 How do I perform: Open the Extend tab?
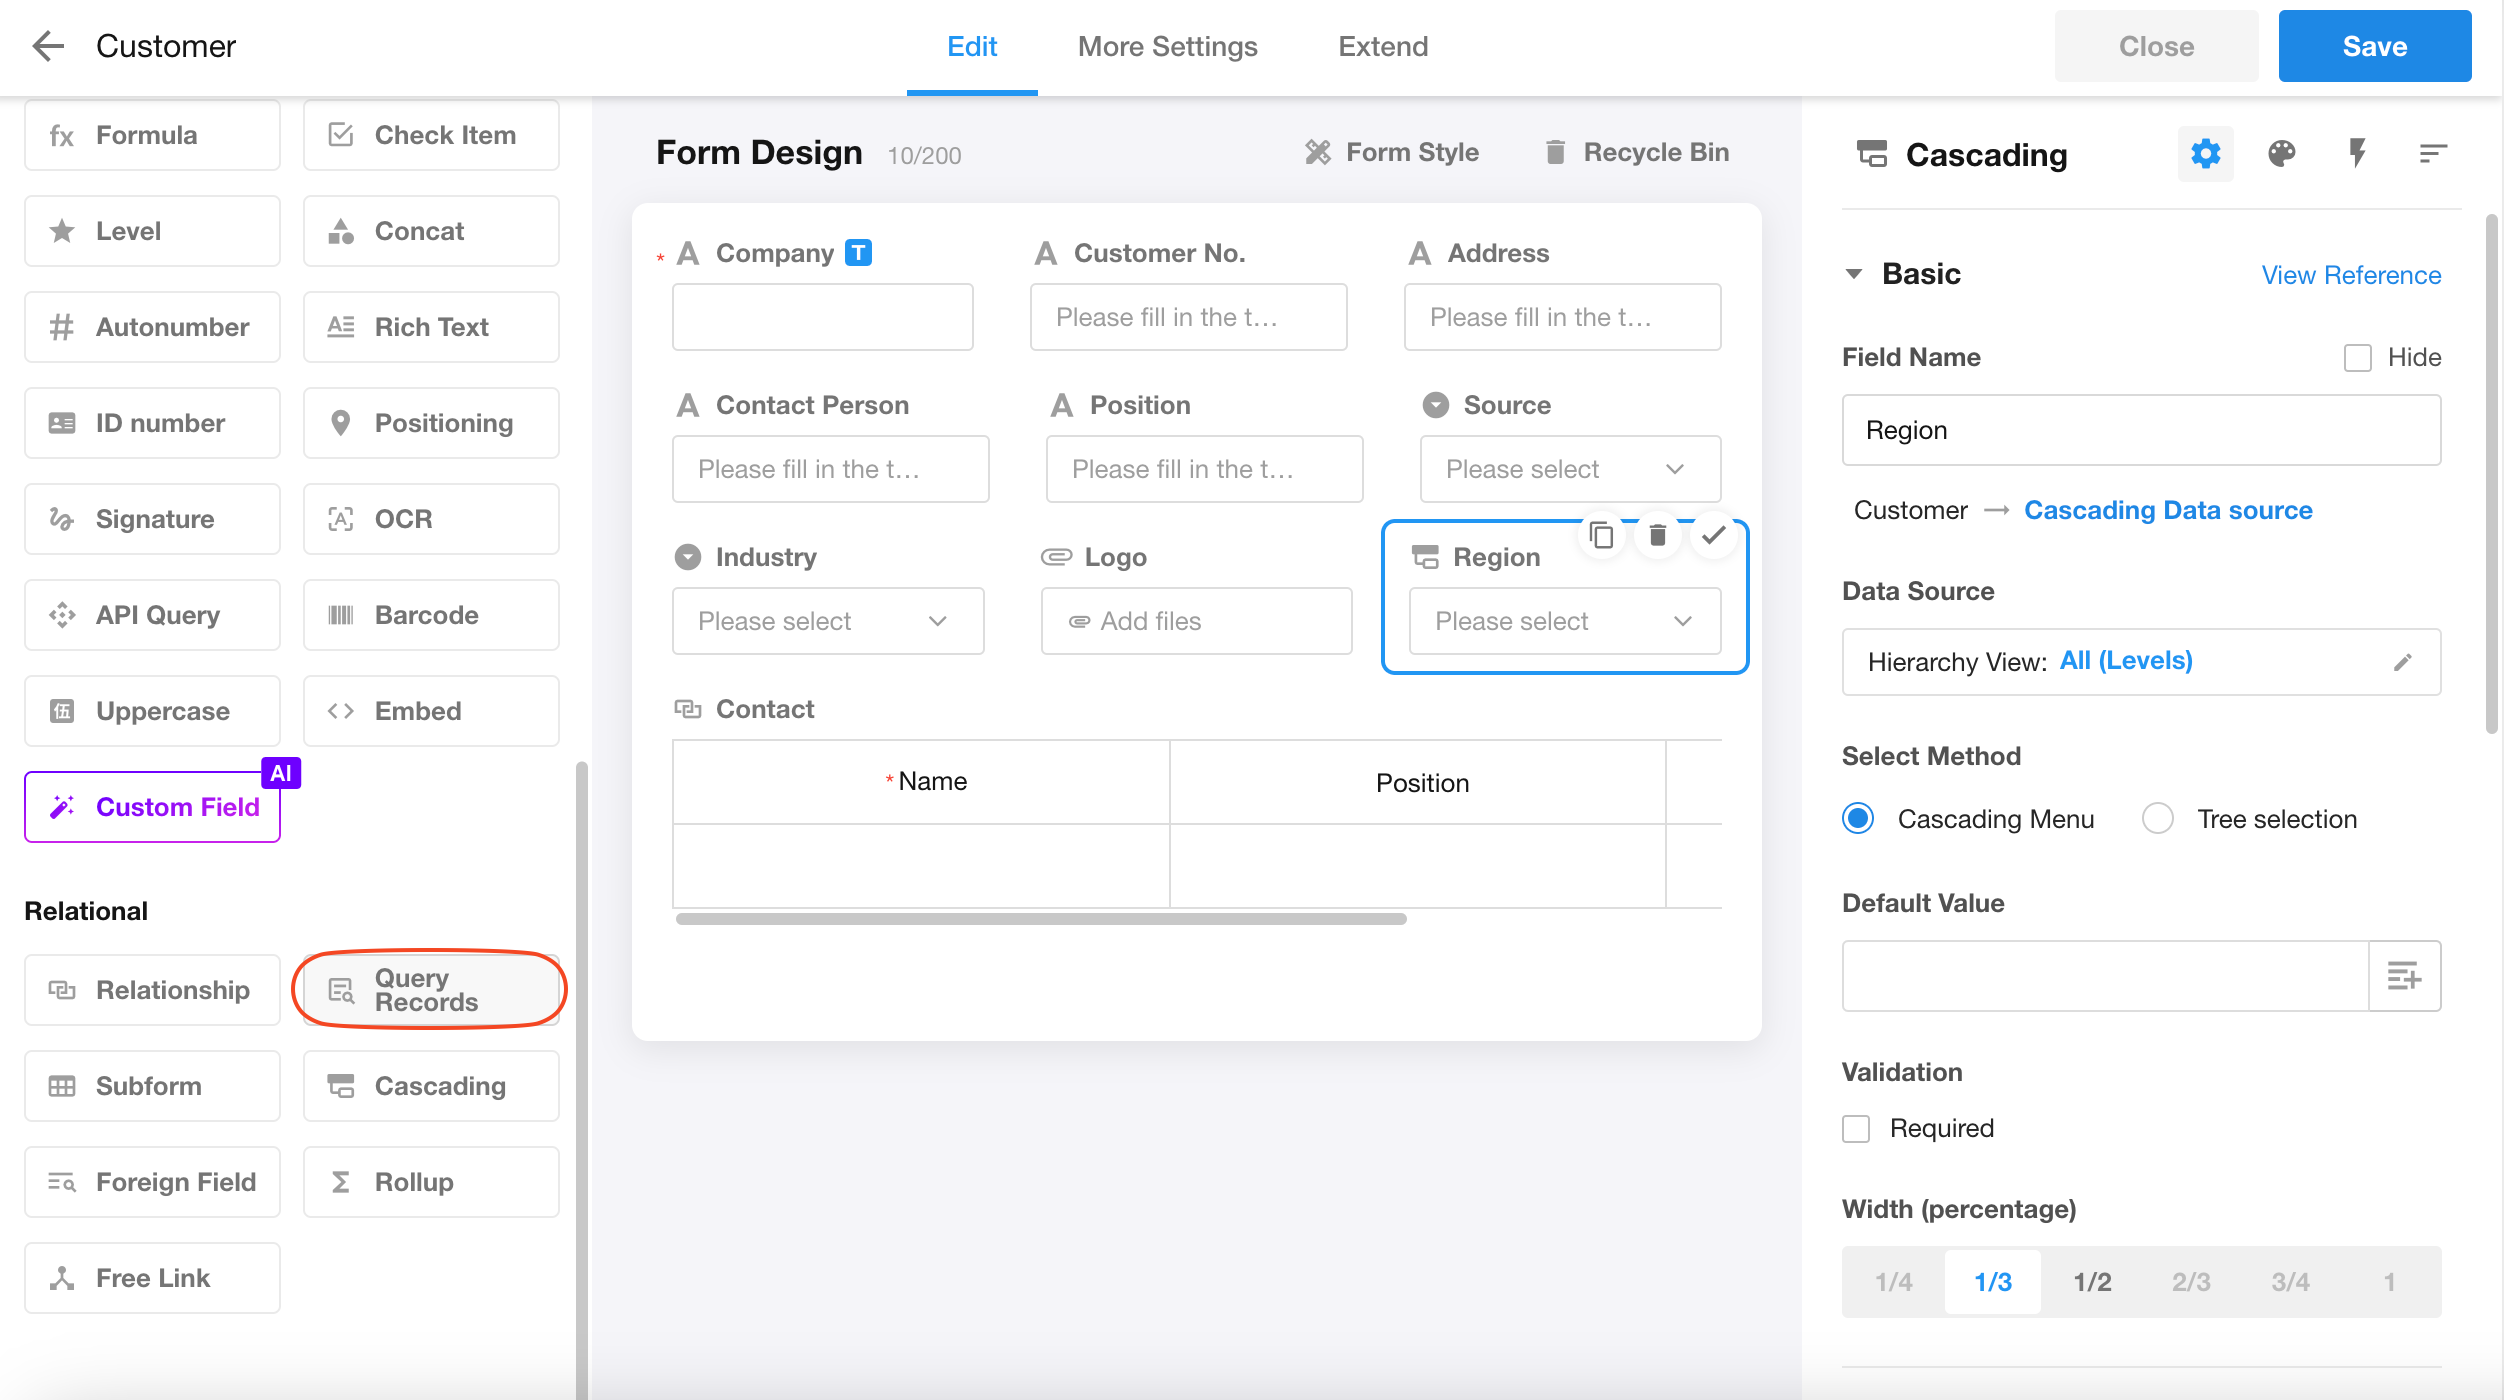[x=1382, y=46]
